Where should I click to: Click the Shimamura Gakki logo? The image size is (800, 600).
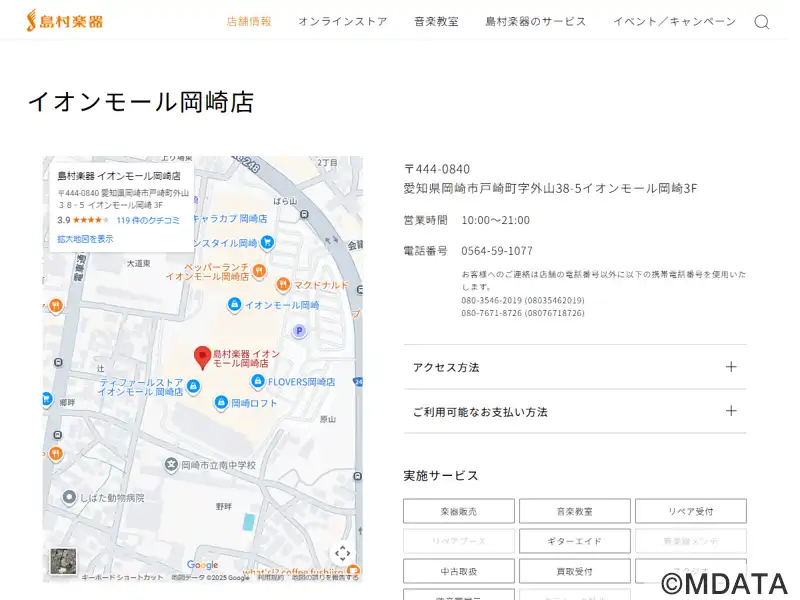[65, 20]
